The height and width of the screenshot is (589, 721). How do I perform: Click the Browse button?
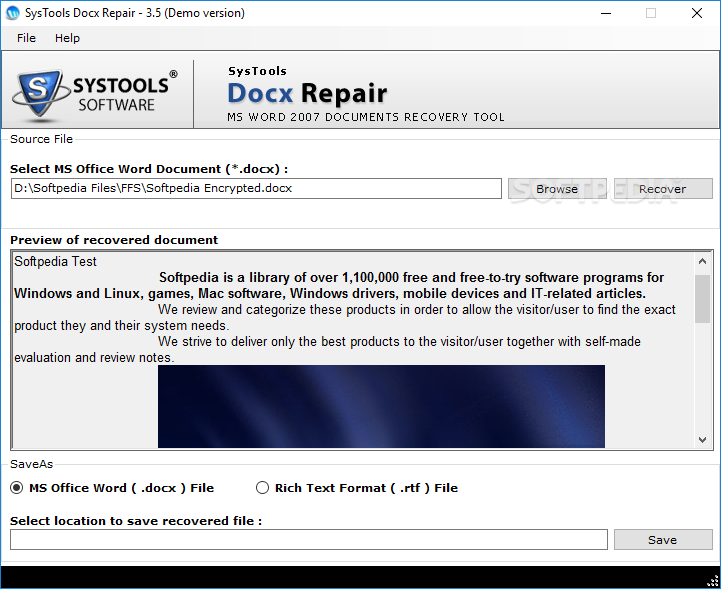(x=557, y=189)
